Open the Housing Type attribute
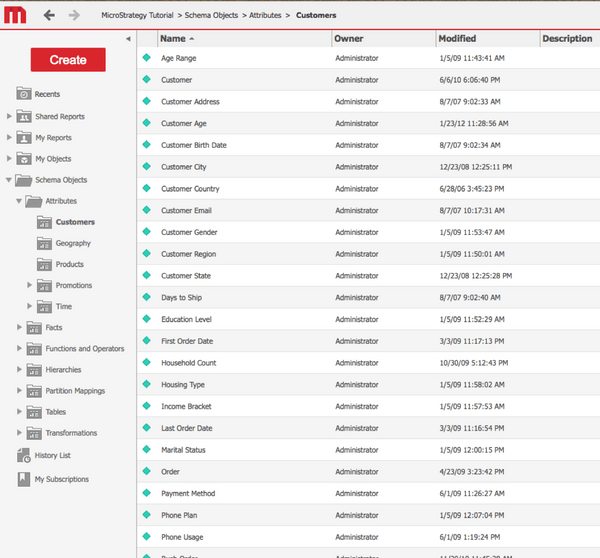The width and height of the screenshot is (600, 558). (x=183, y=385)
